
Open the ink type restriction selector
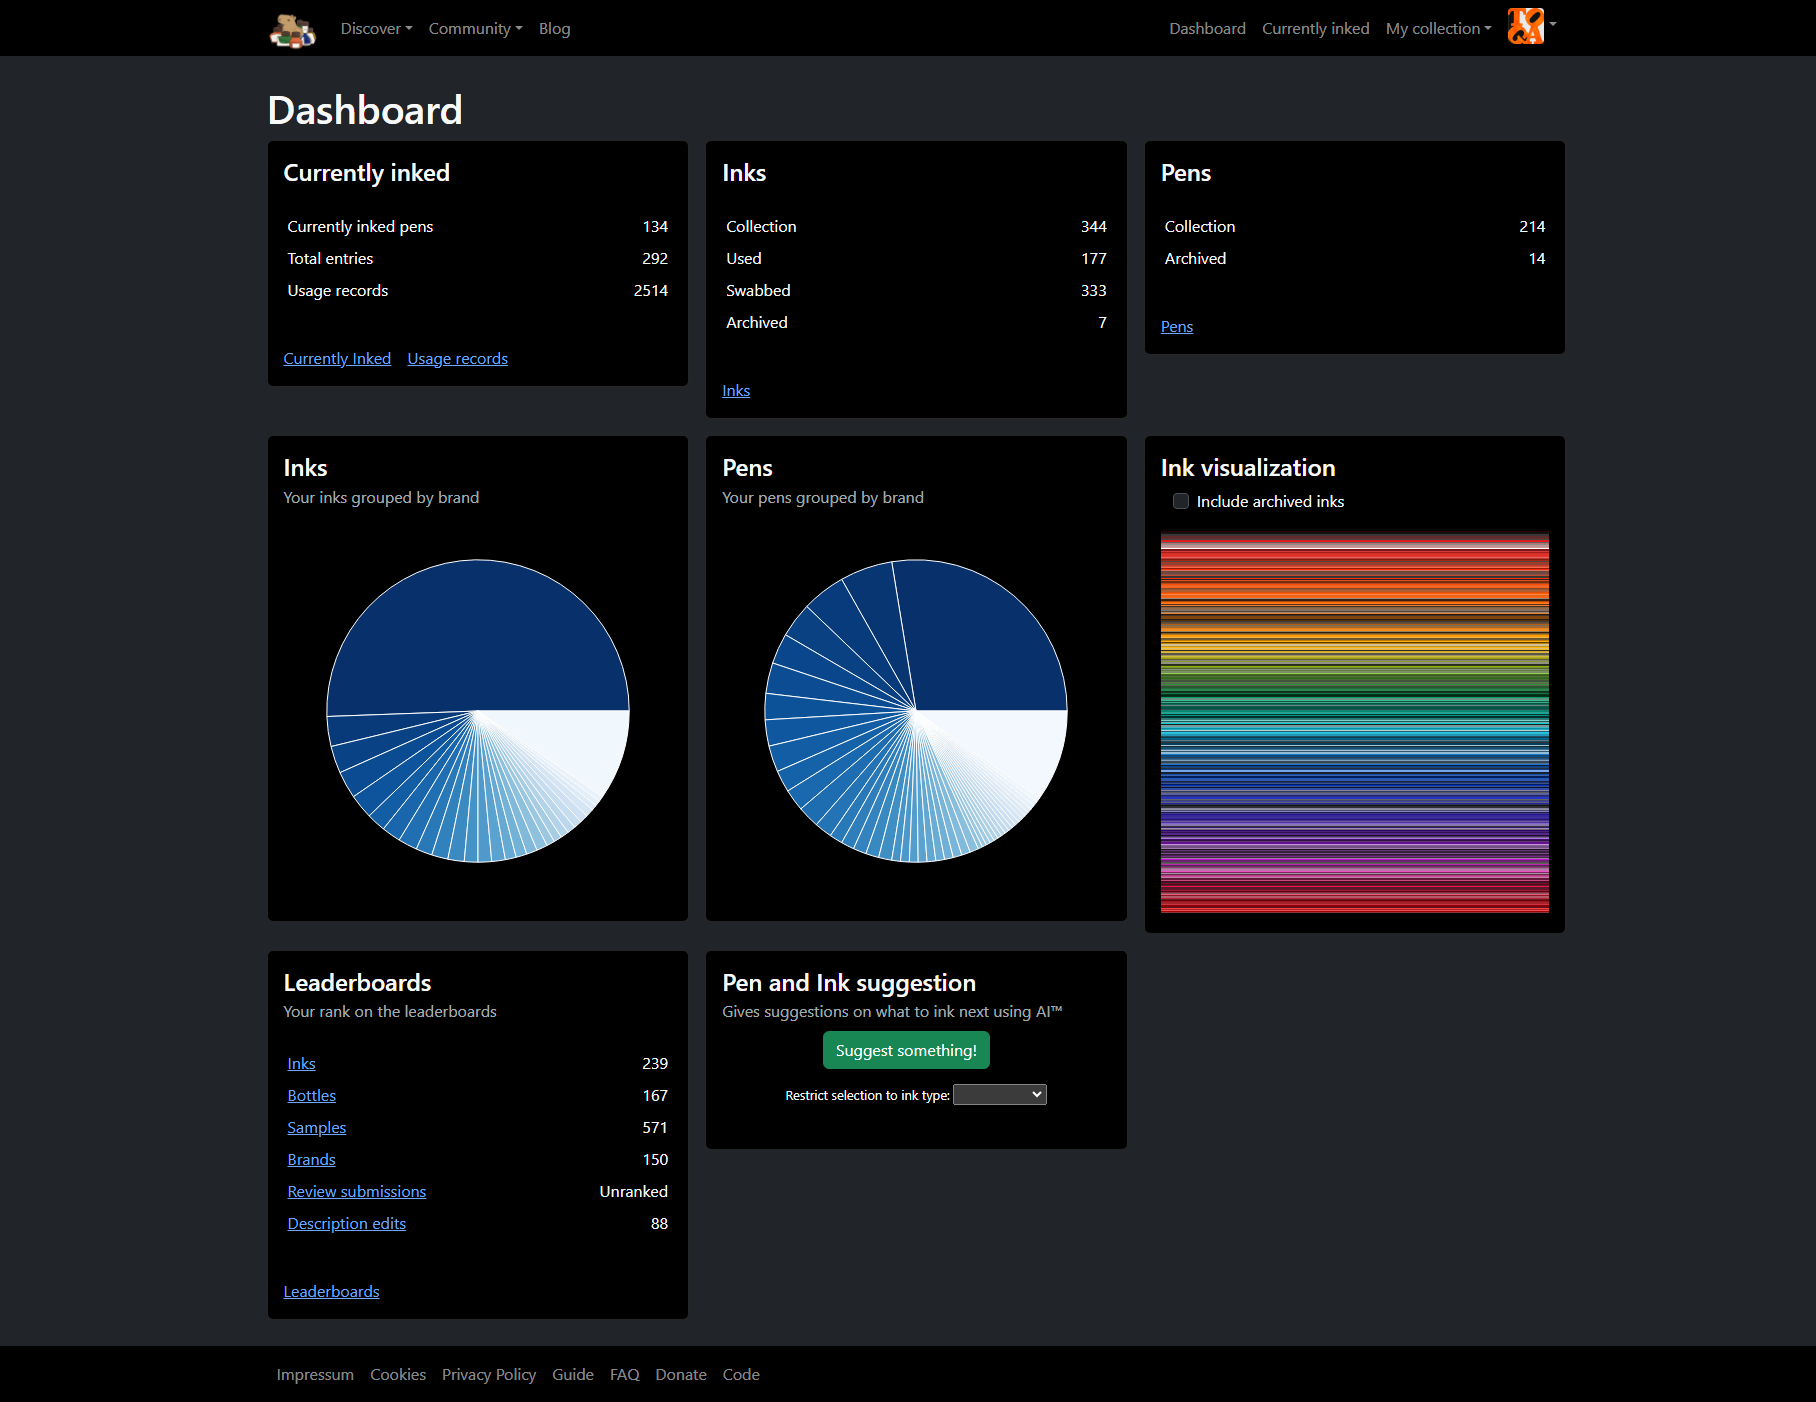coord(999,1094)
